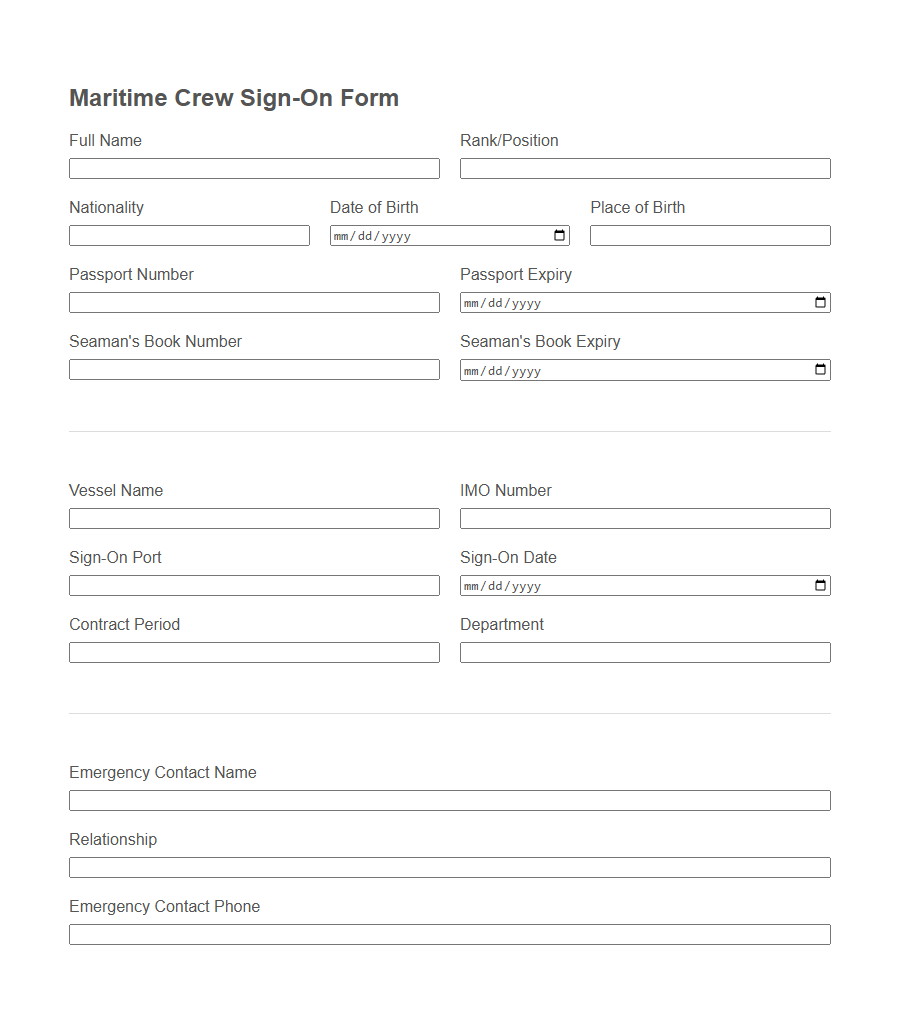
Task: Open the Sign-On Date calendar picker
Action: coord(820,585)
